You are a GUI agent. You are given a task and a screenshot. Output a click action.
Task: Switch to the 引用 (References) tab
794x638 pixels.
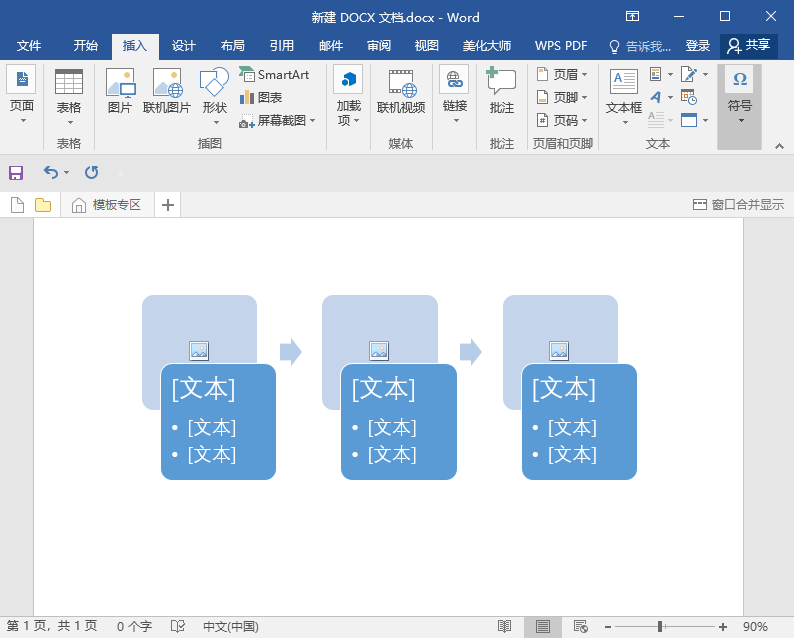(x=282, y=46)
